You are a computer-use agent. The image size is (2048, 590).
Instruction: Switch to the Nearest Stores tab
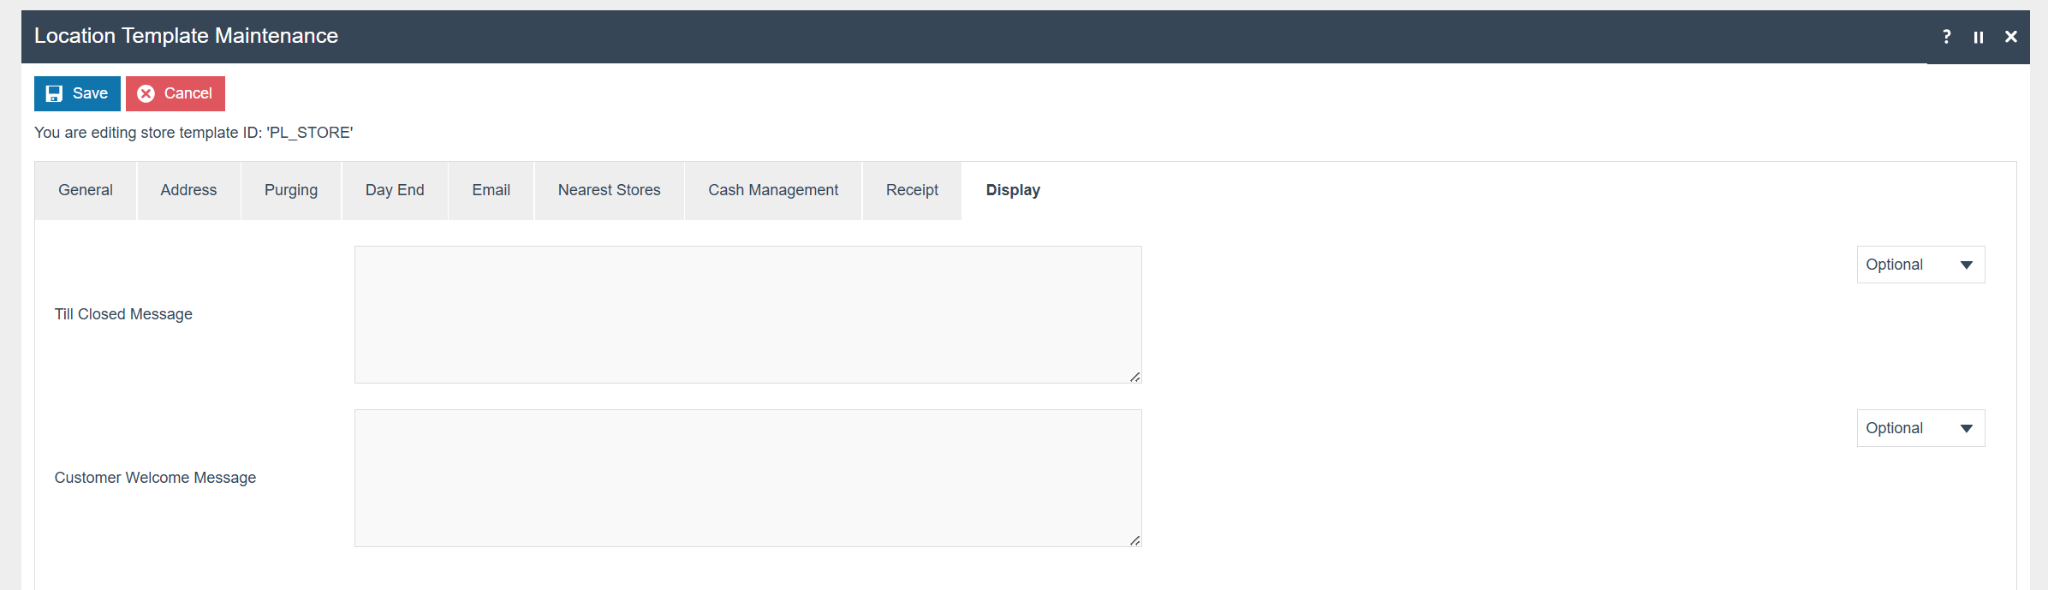(x=609, y=190)
